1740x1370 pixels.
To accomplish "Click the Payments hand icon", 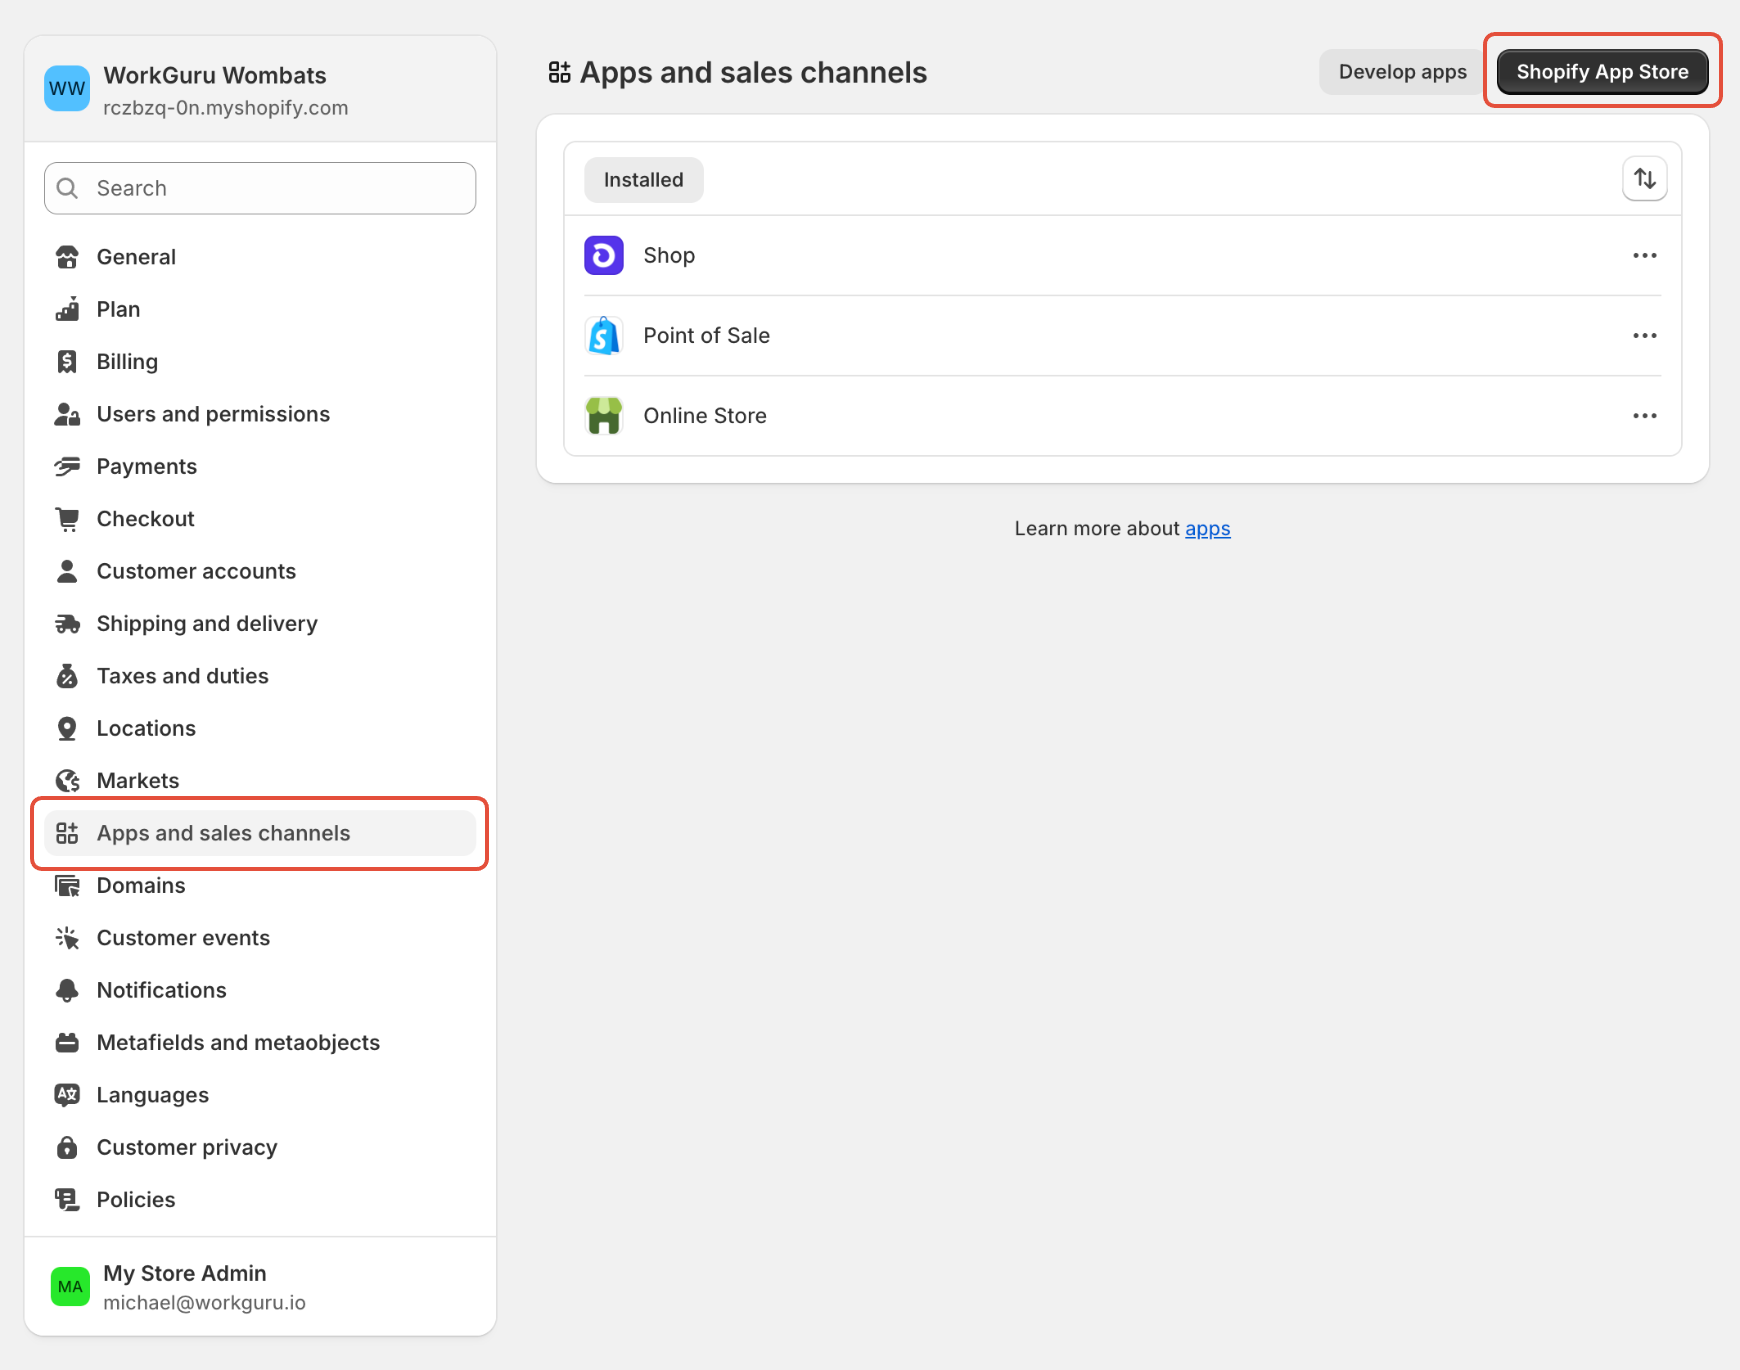I will pyautogui.click(x=67, y=467).
